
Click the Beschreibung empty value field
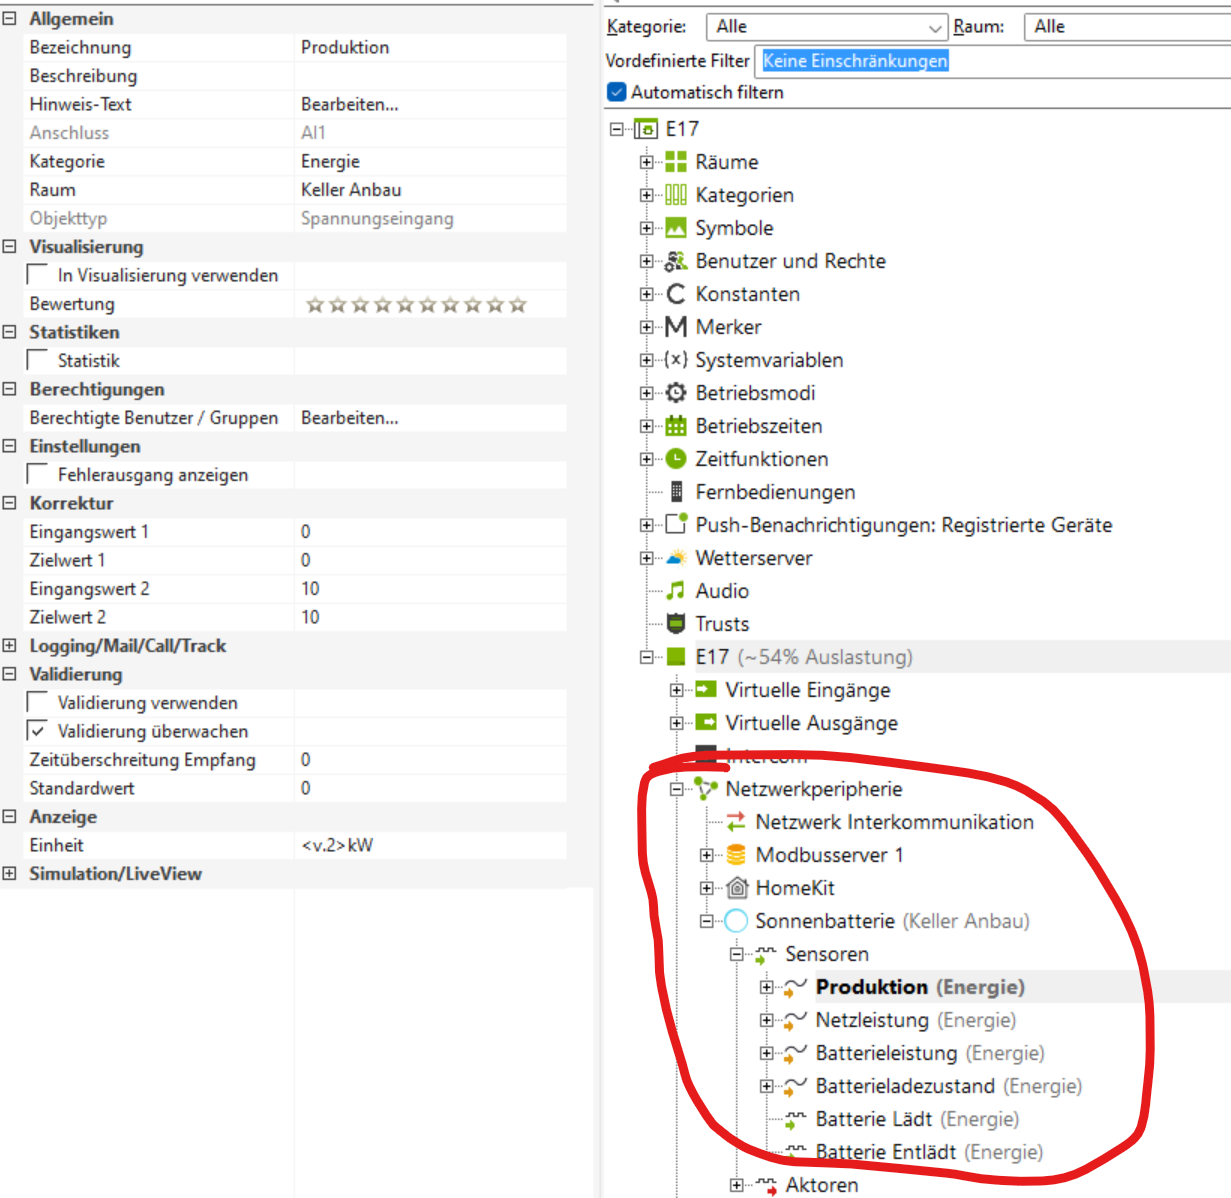click(x=430, y=76)
